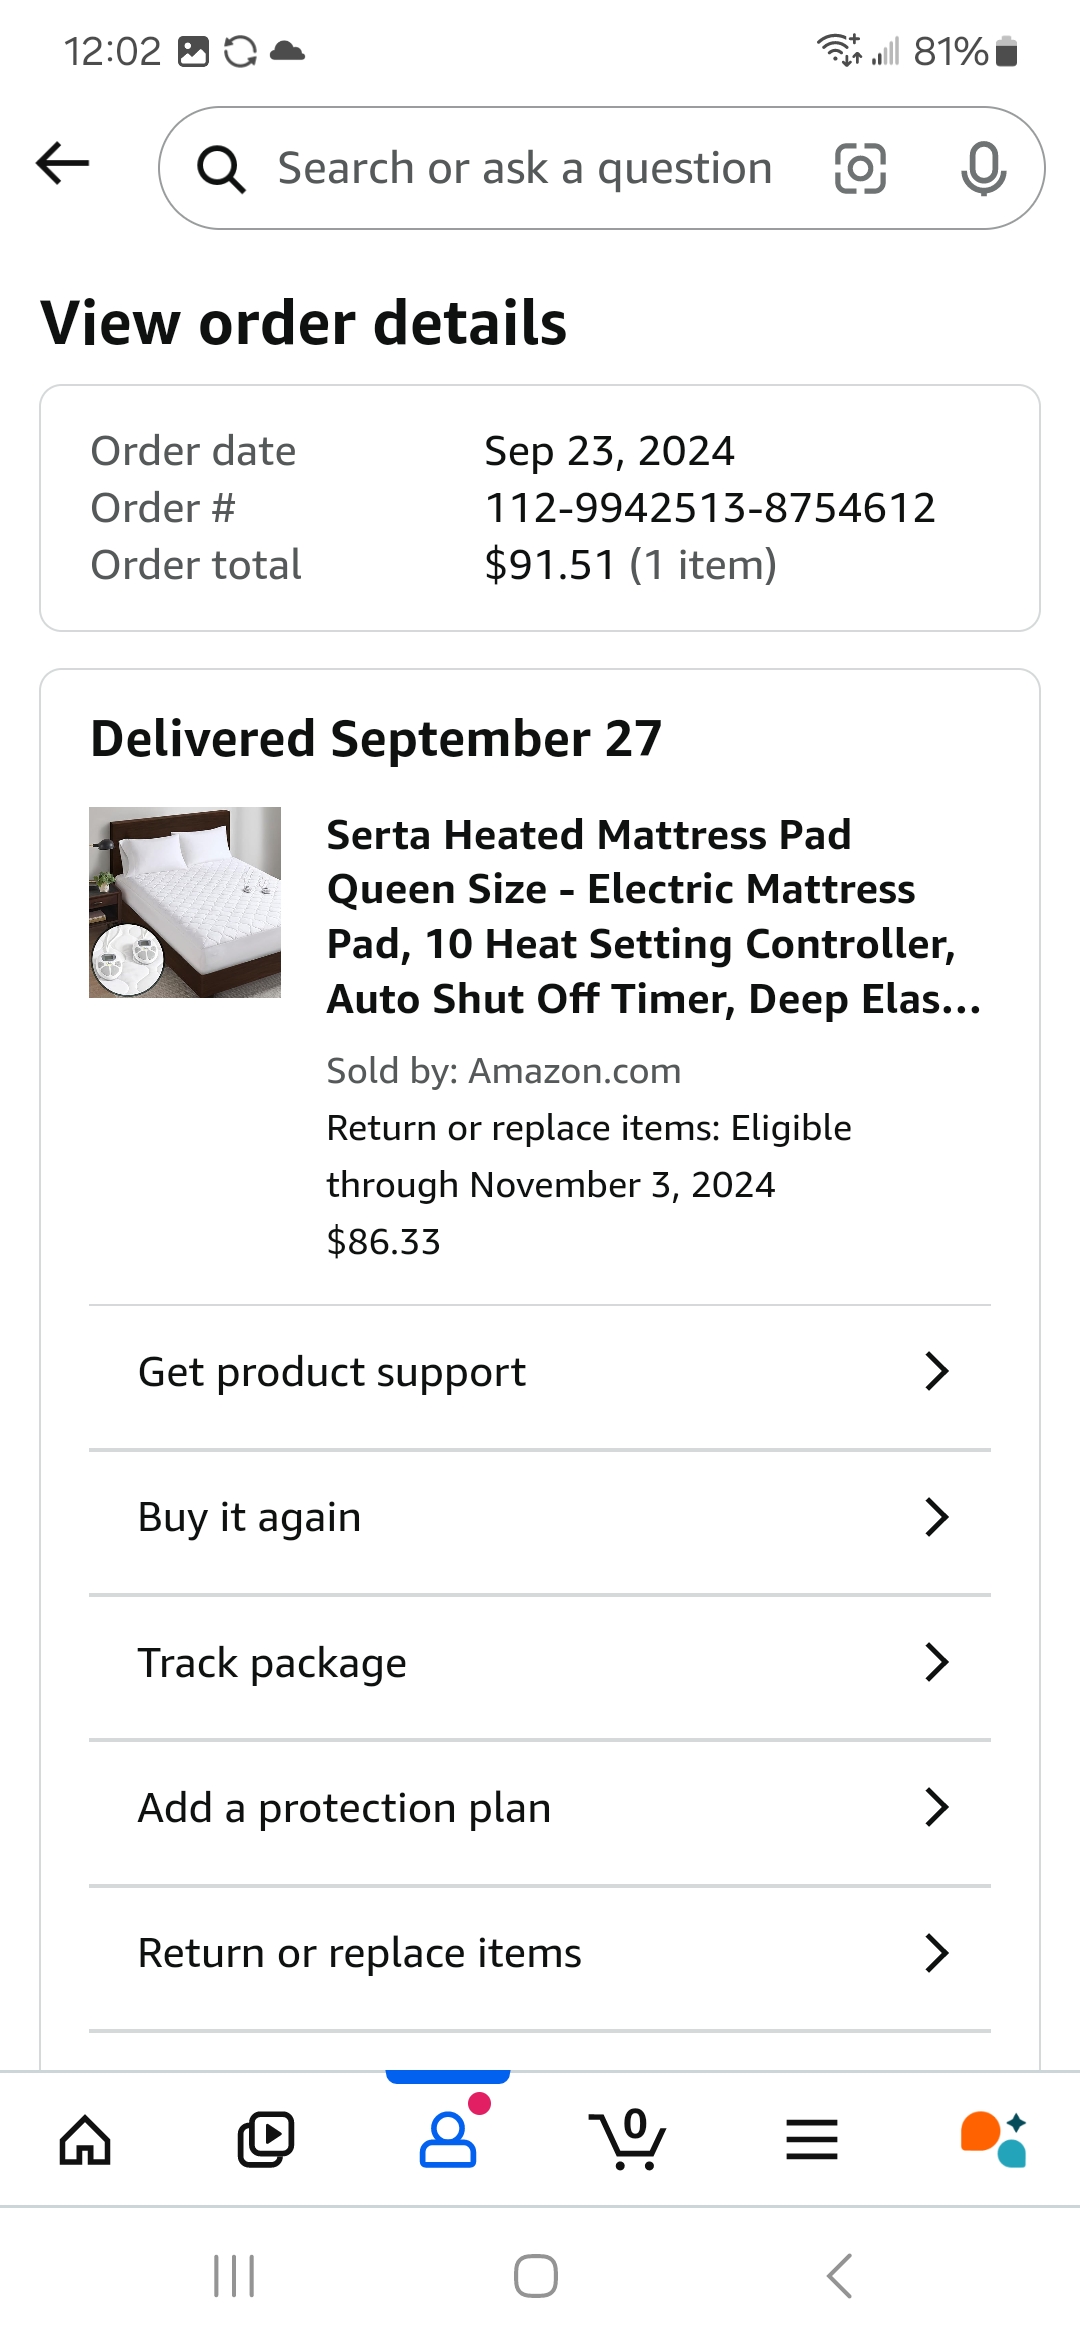Open the Inspire video feed icon

click(266, 2140)
